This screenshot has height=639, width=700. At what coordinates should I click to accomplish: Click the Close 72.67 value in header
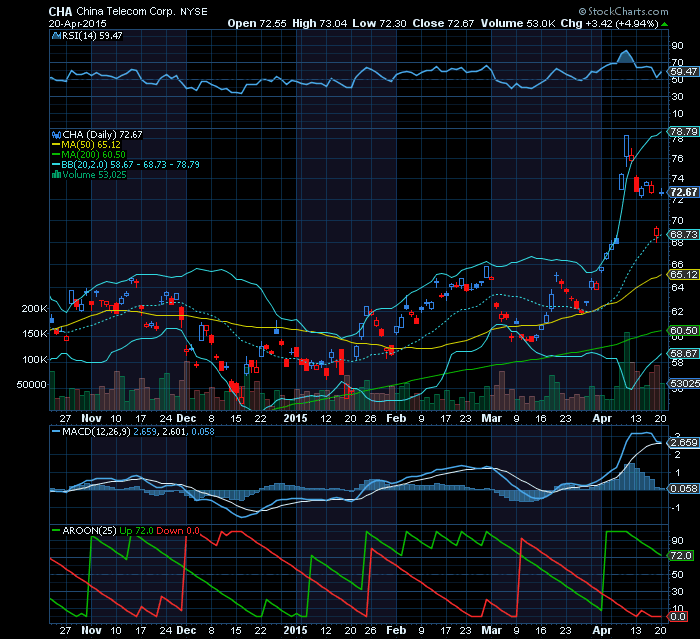click(x=443, y=24)
